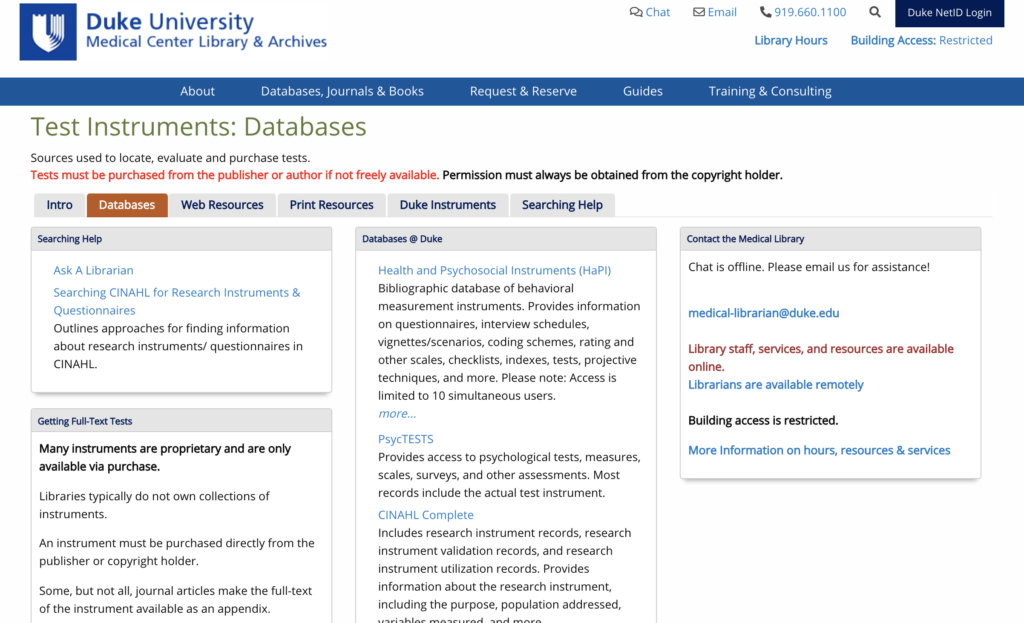
Task: Open Searching CINAHL for Research Instruments link
Action: click(x=176, y=301)
